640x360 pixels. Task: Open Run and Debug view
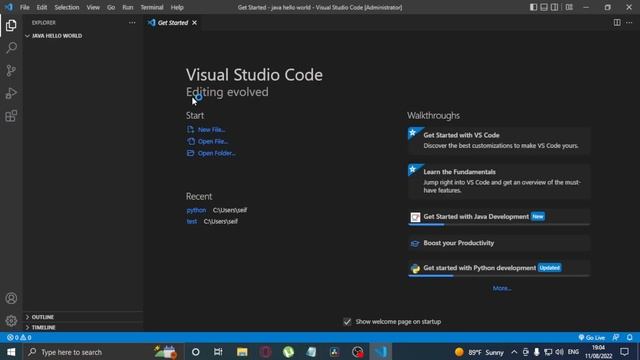click(11, 93)
